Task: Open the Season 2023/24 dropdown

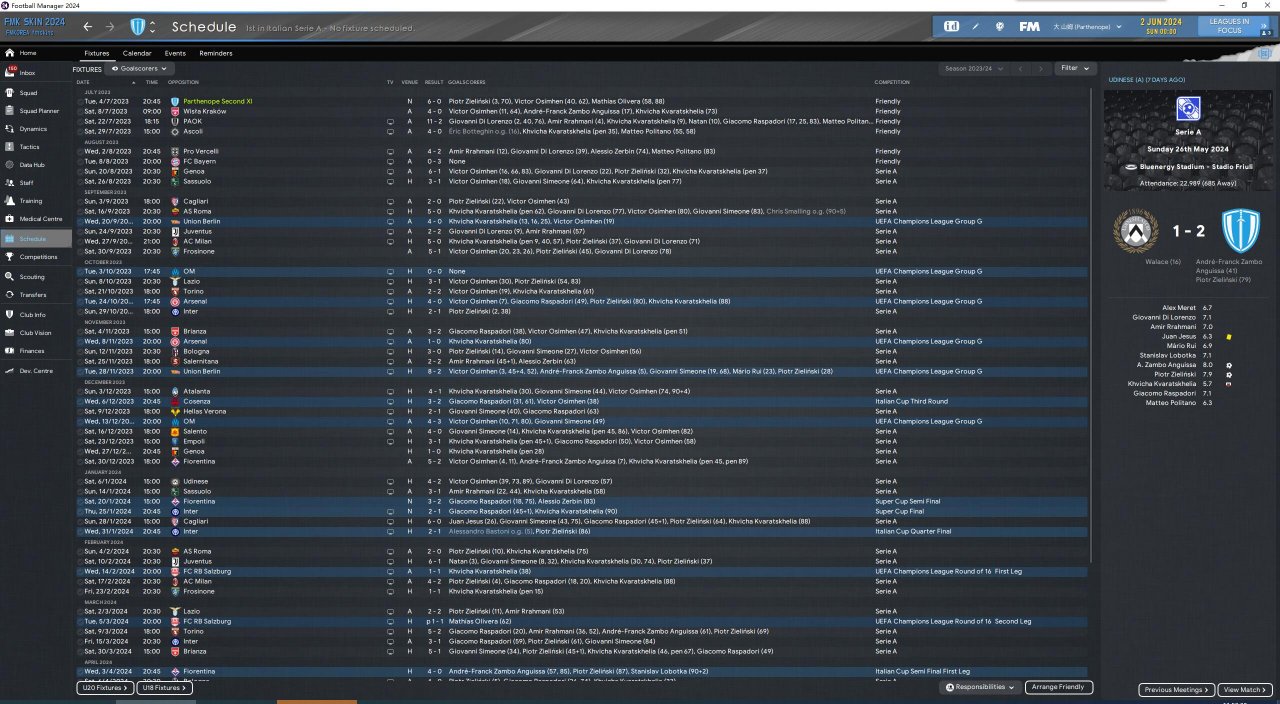Action: 974,68
